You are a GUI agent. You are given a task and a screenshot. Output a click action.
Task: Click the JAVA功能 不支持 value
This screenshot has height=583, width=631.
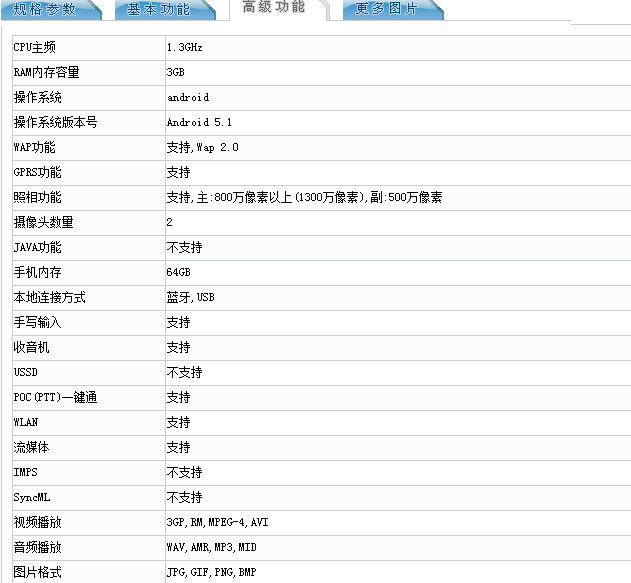(184, 247)
